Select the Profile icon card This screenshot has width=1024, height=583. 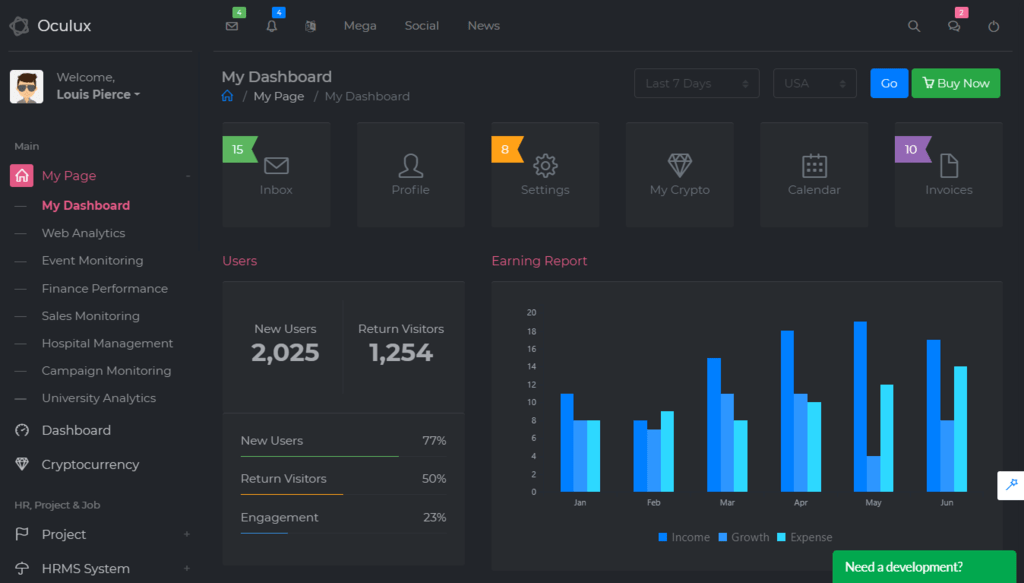coord(410,164)
